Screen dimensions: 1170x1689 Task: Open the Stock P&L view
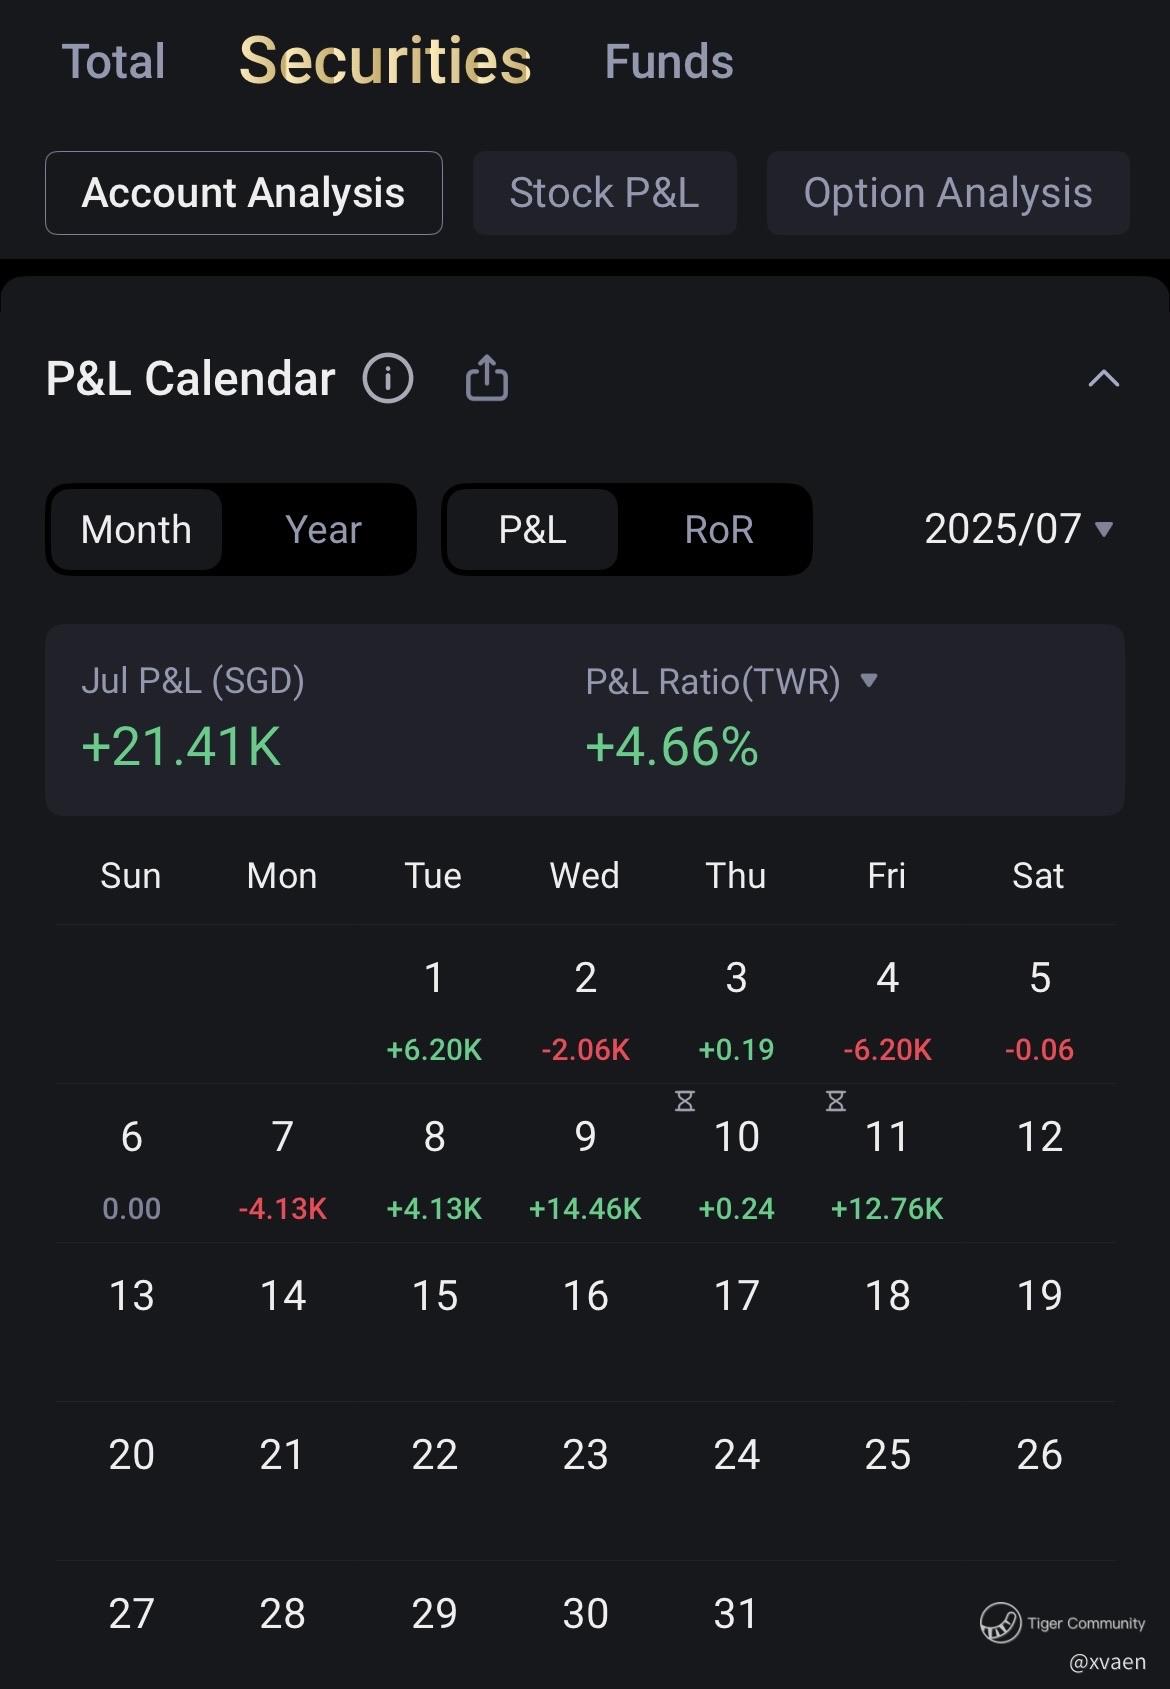click(604, 193)
